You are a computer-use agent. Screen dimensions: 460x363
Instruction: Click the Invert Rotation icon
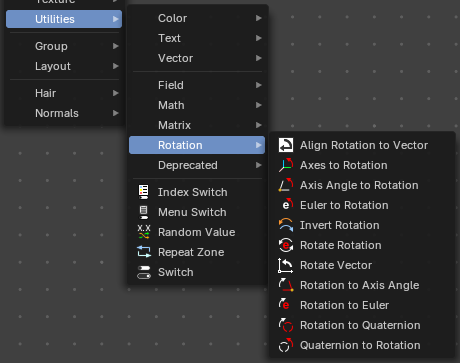[286, 225]
